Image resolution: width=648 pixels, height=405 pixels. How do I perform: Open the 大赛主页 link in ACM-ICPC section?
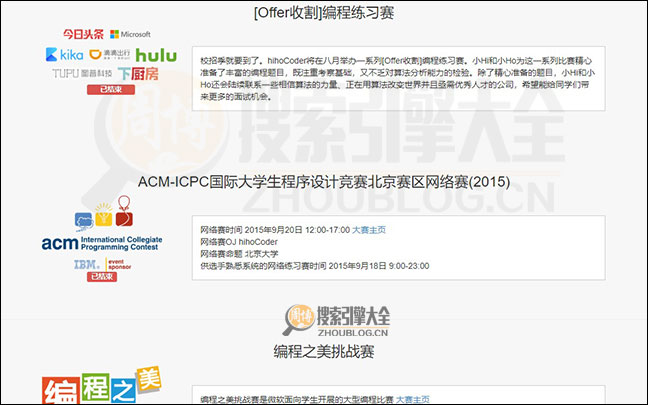click(x=369, y=230)
